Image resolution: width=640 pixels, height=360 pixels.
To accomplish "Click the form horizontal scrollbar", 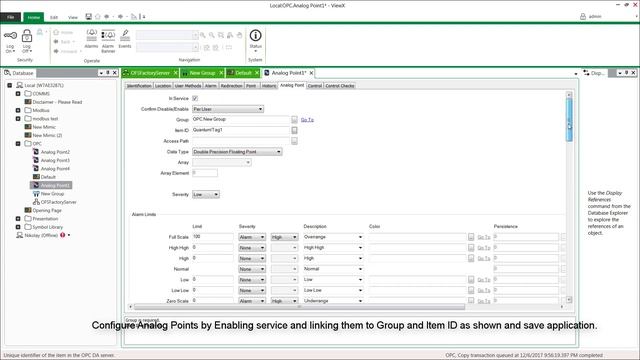I will point(299,307).
